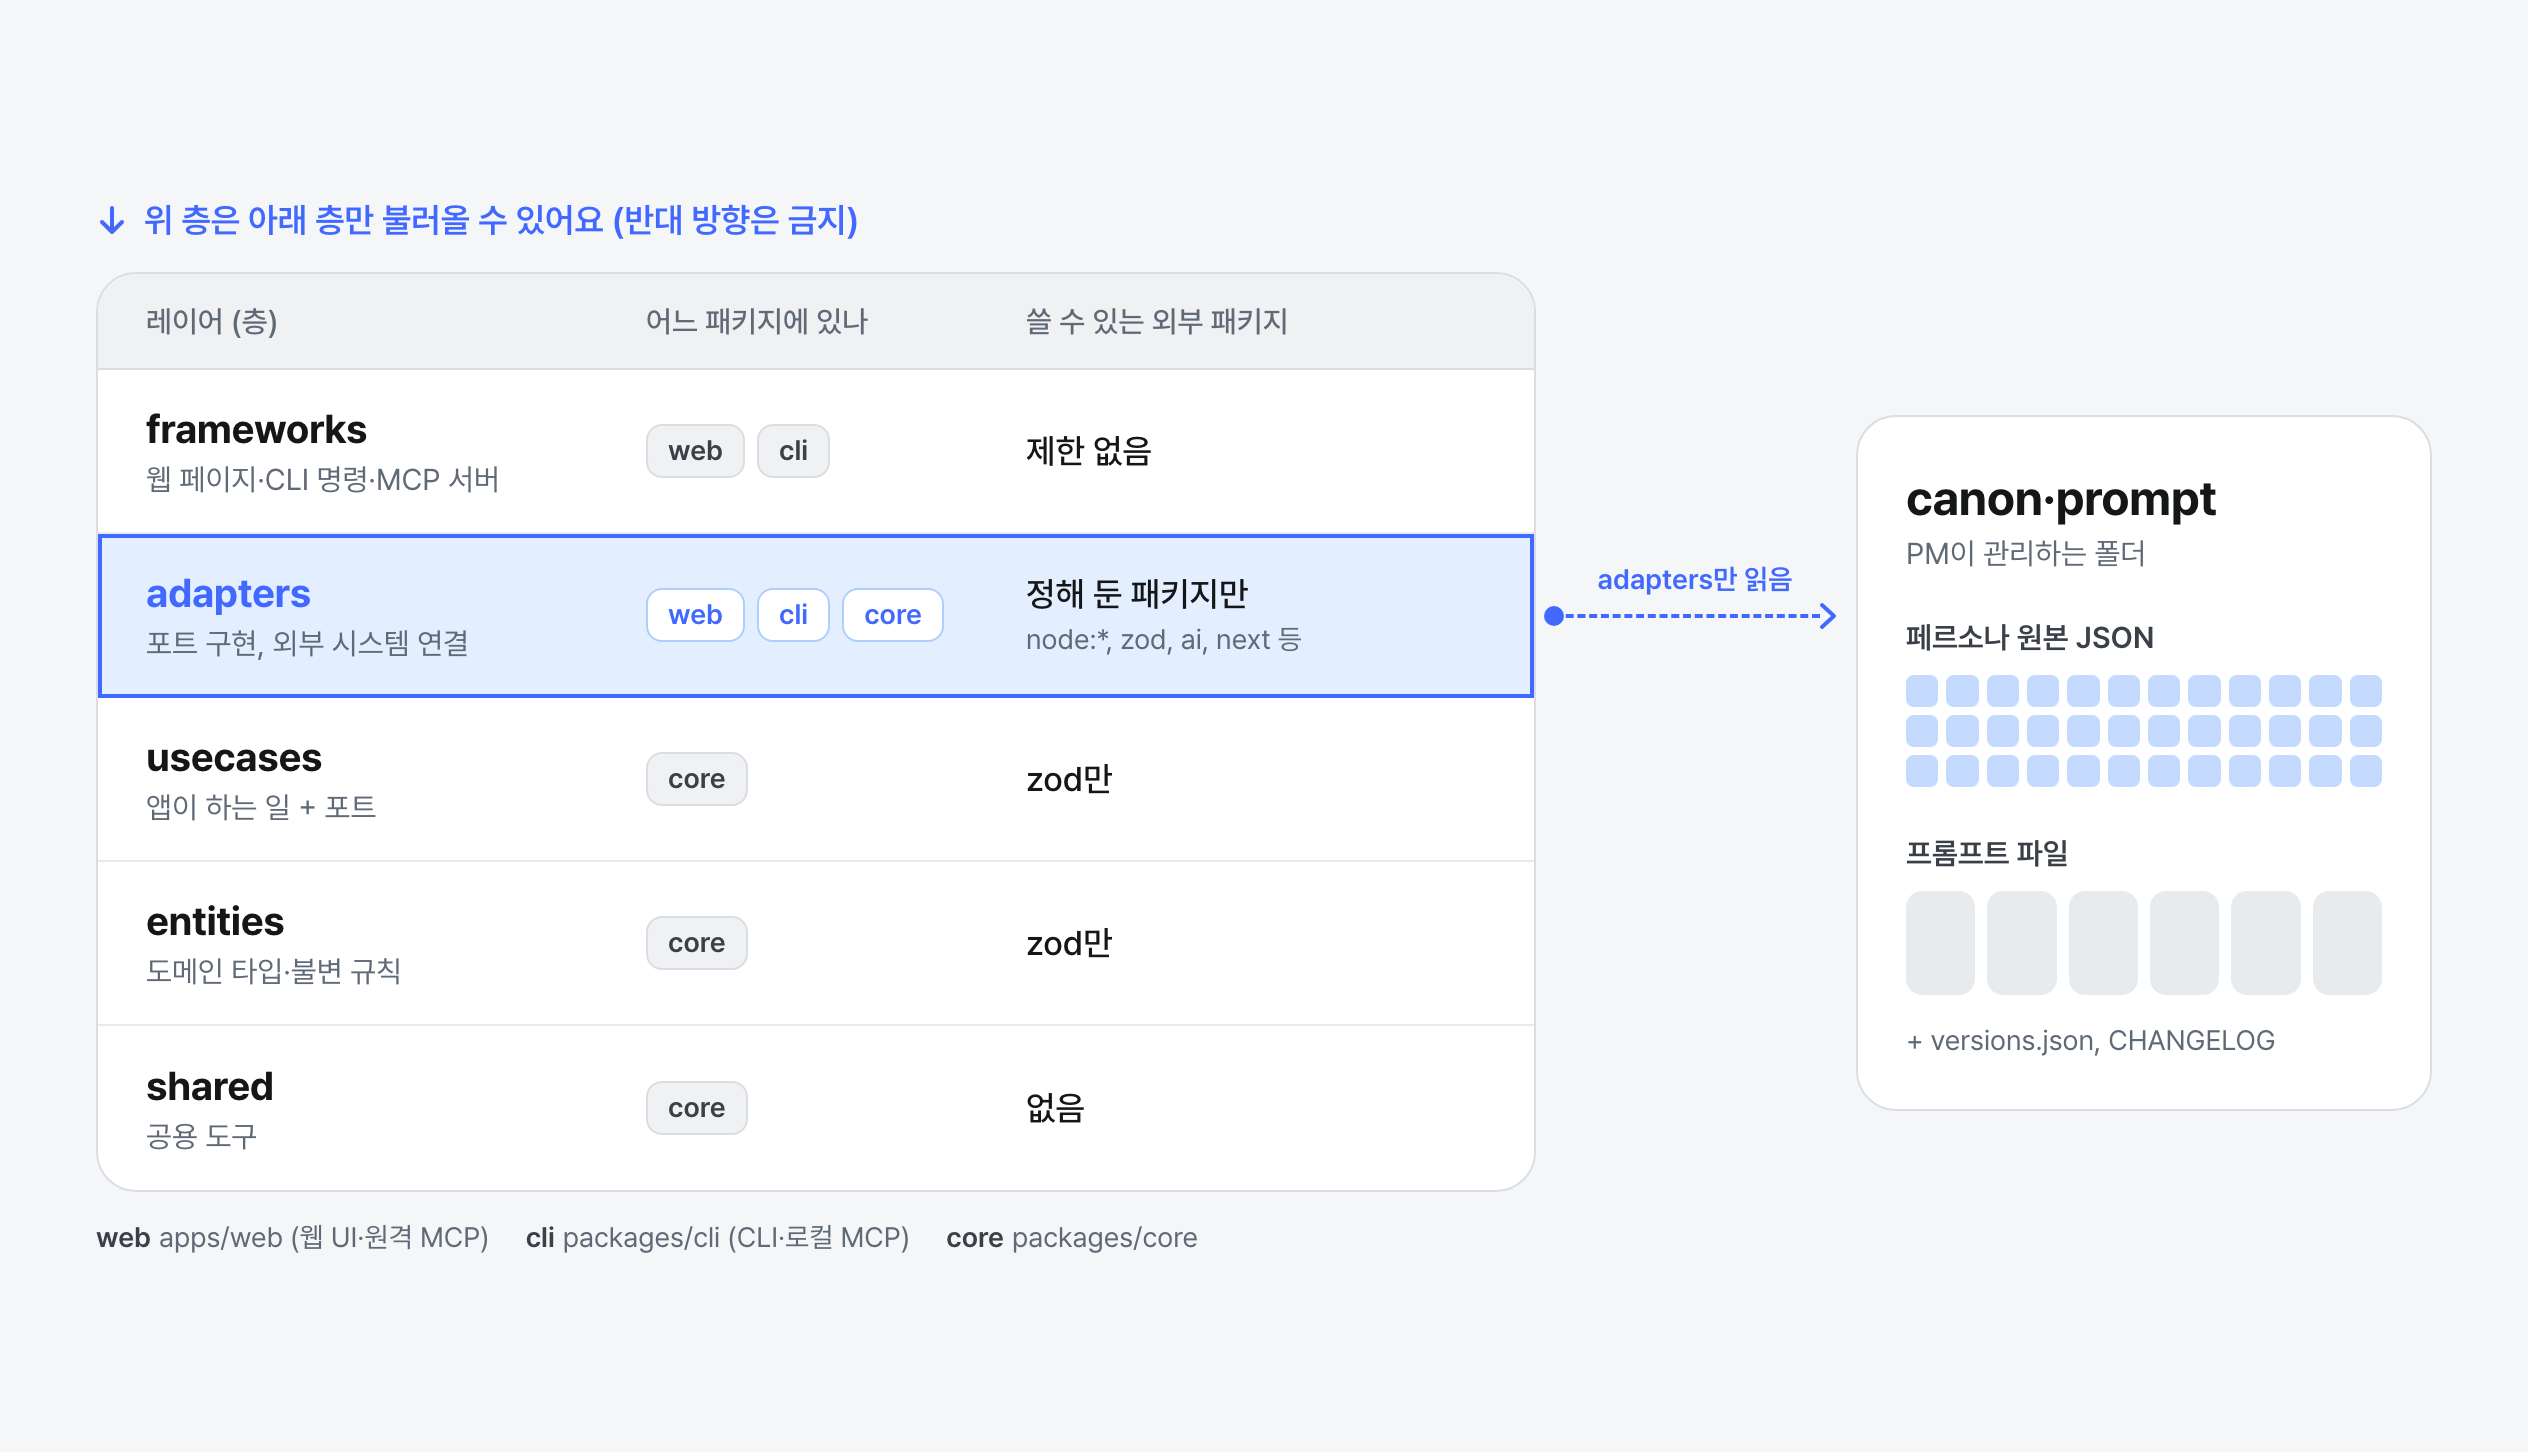Click the '앱이 하는 일 + 포트' description
2528x1452 pixels.
pos(261,807)
